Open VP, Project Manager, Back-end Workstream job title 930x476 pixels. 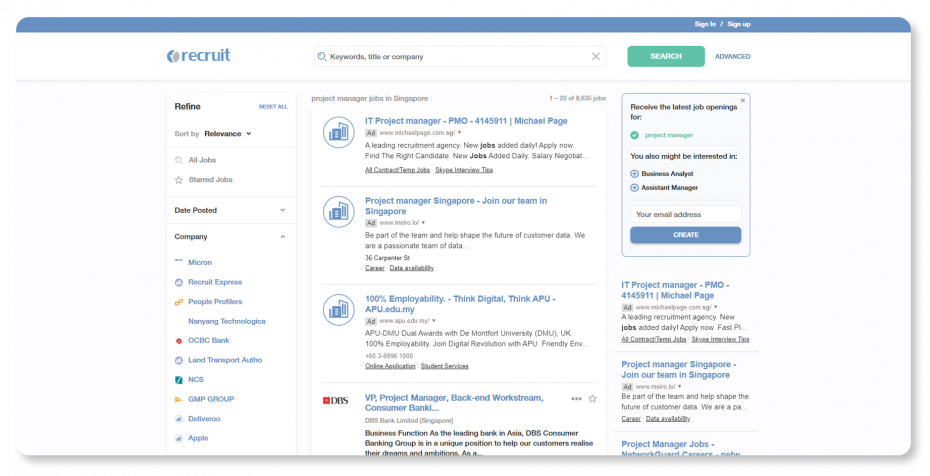pyautogui.click(x=454, y=403)
